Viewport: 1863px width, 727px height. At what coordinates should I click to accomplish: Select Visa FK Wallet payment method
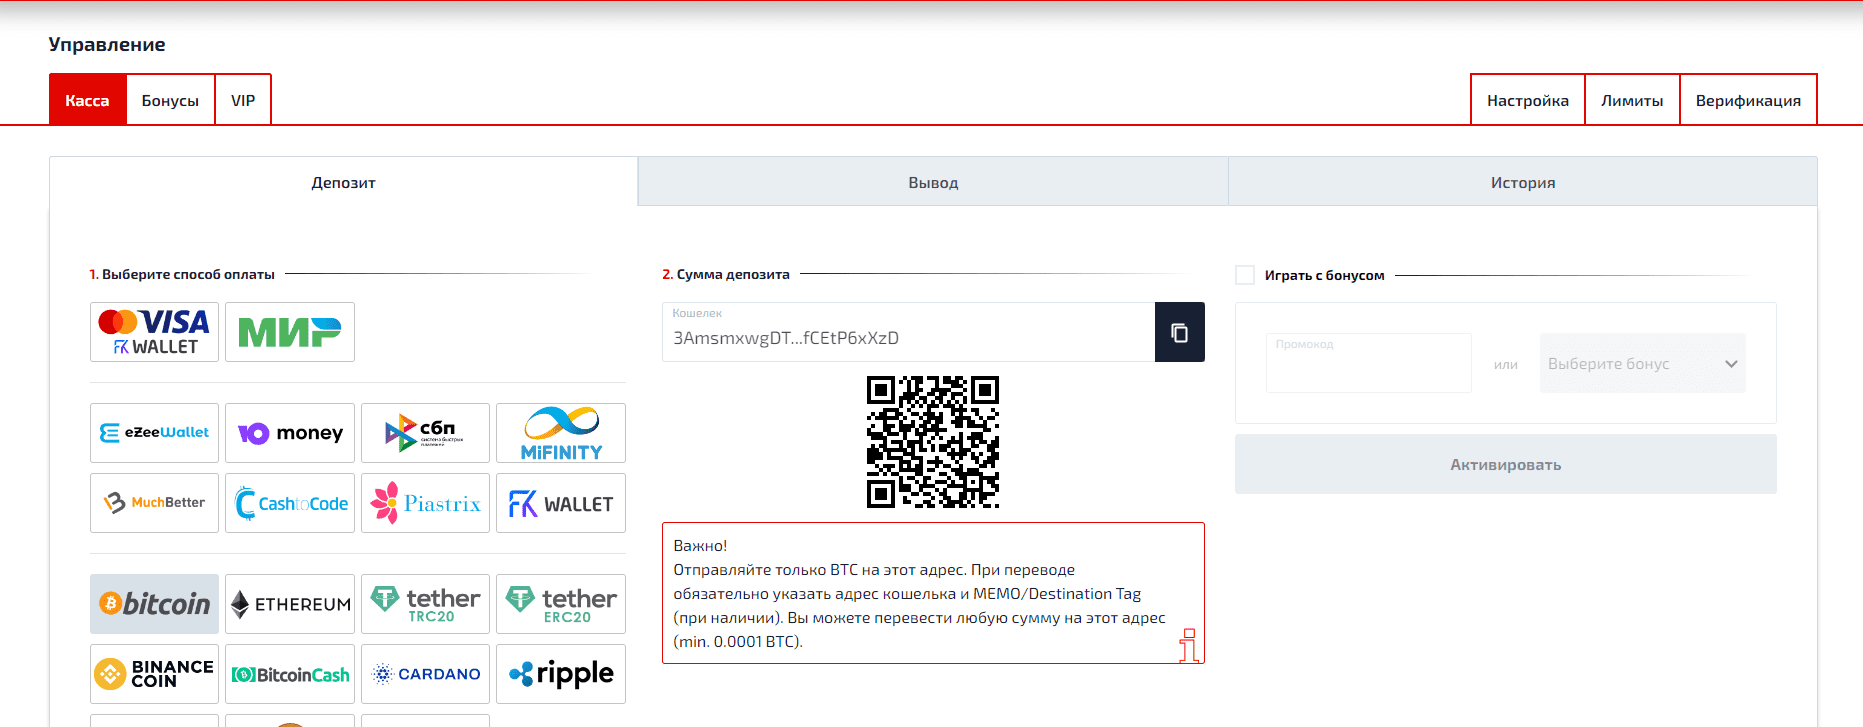tap(154, 332)
